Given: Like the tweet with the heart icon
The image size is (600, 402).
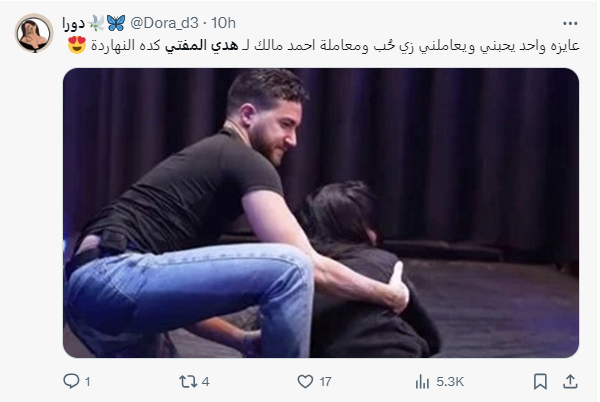Looking at the screenshot, I should click(x=305, y=381).
